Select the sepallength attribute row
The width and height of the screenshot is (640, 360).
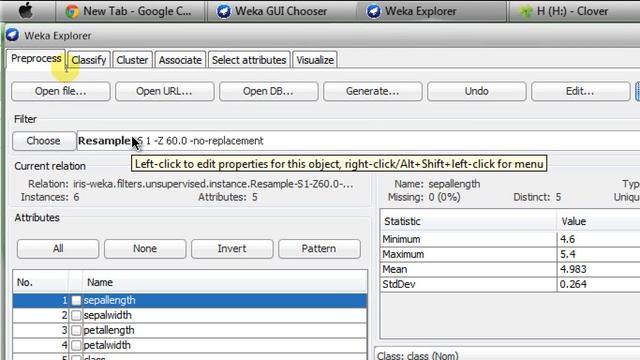click(190, 300)
